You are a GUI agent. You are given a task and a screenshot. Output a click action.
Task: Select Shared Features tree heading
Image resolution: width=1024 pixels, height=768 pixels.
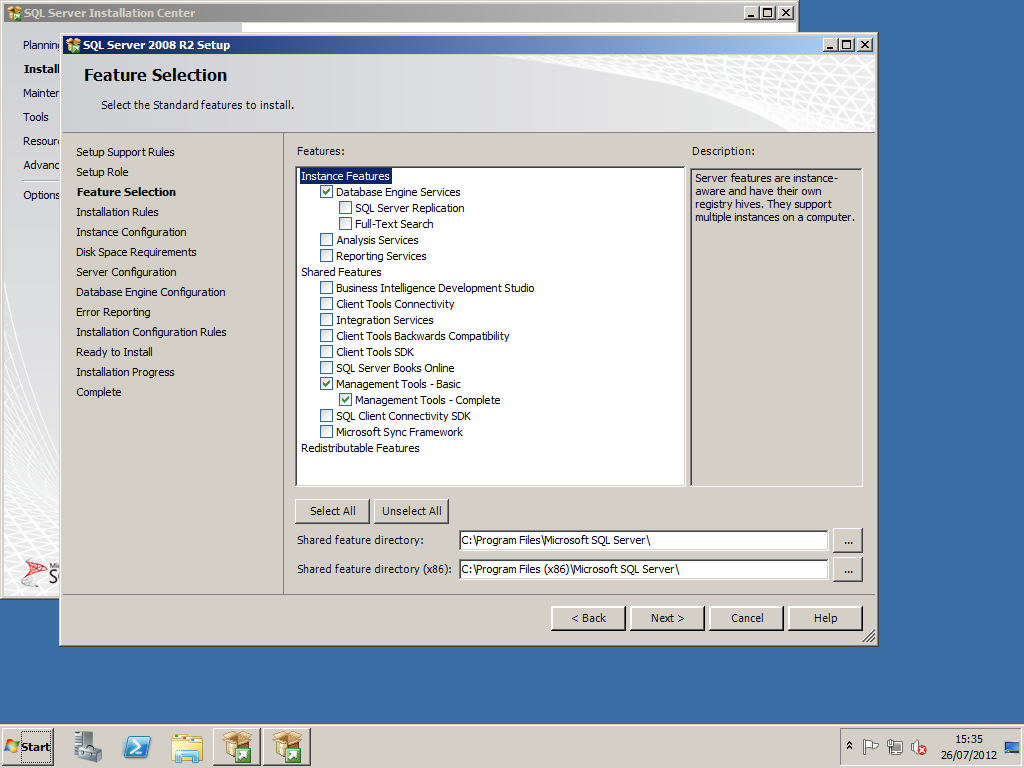341,272
